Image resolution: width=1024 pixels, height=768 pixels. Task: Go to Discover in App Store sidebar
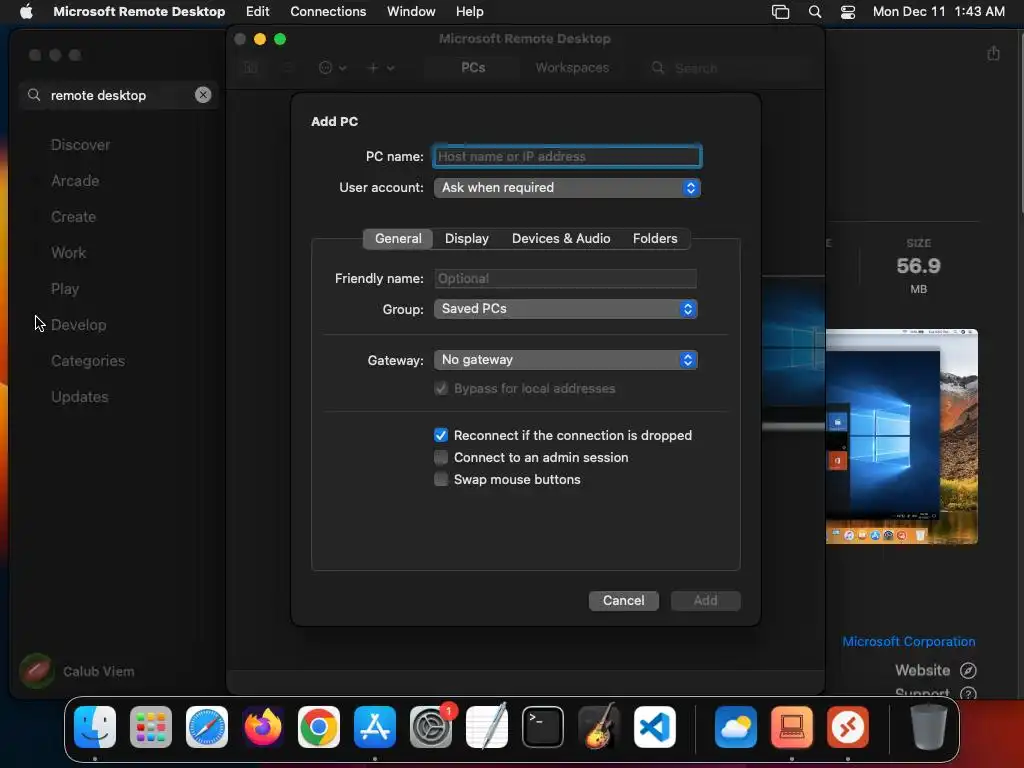point(80,145)
